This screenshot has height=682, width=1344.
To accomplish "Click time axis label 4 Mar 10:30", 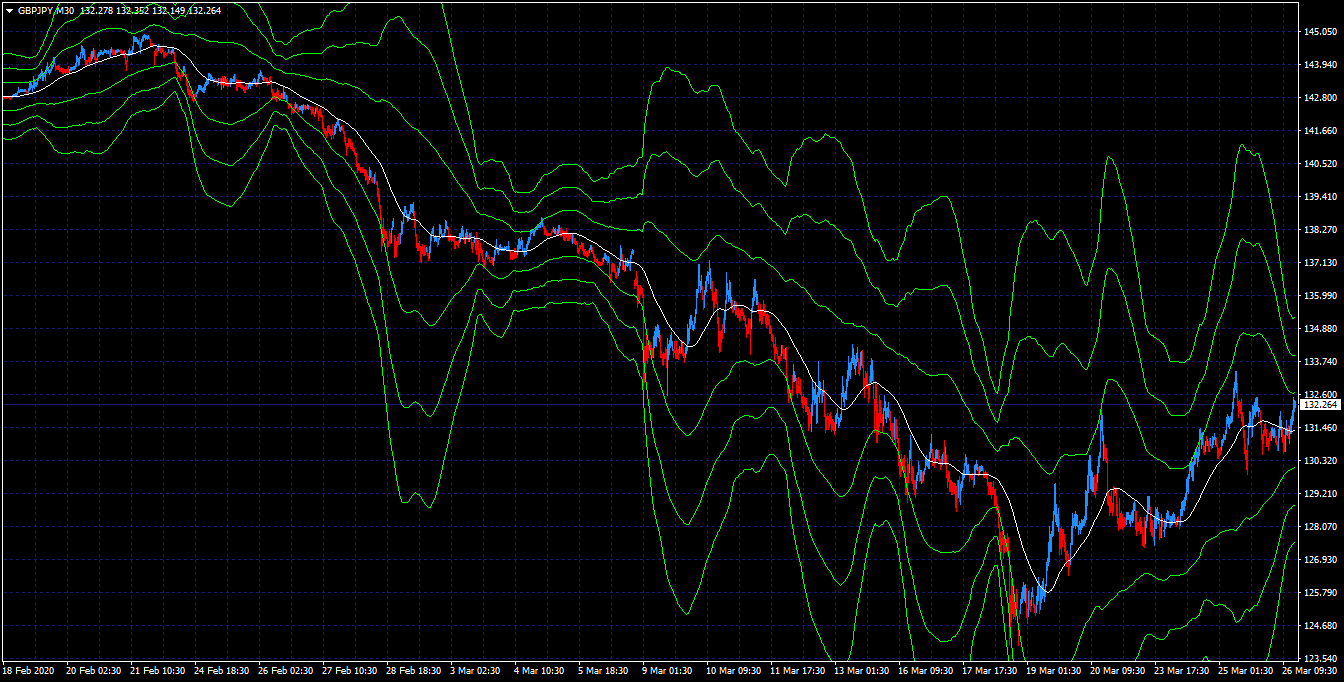I will click(540, 671).
